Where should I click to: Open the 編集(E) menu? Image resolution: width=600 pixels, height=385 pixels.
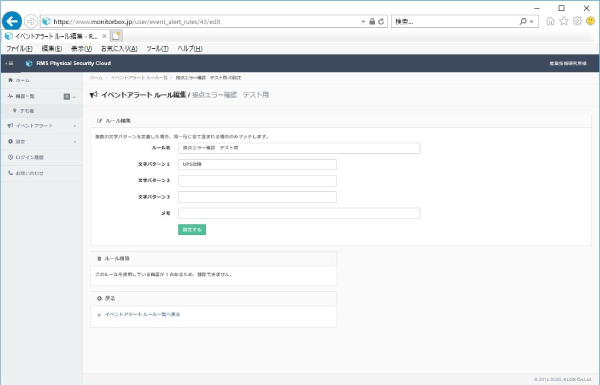click(x=52, y=49)
